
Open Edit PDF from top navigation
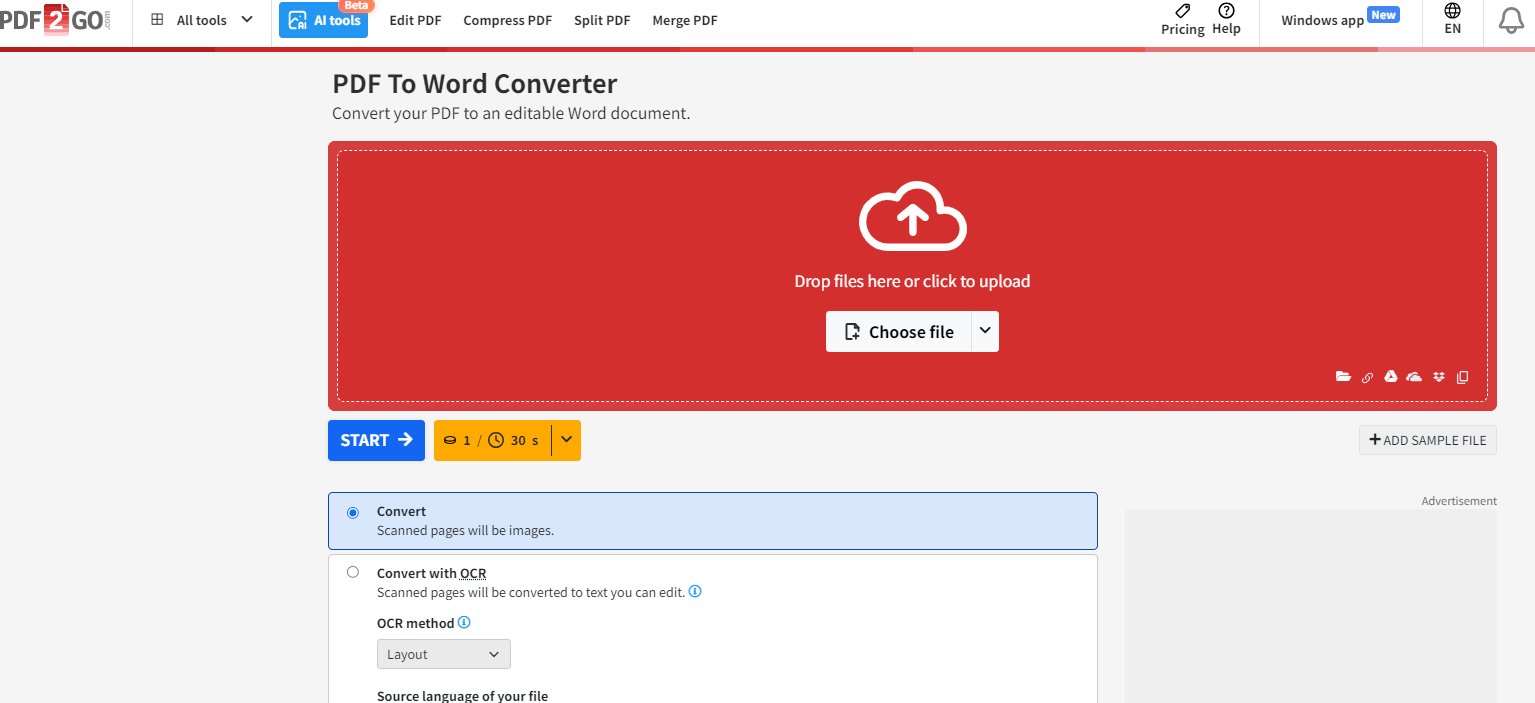coord(415,20)
